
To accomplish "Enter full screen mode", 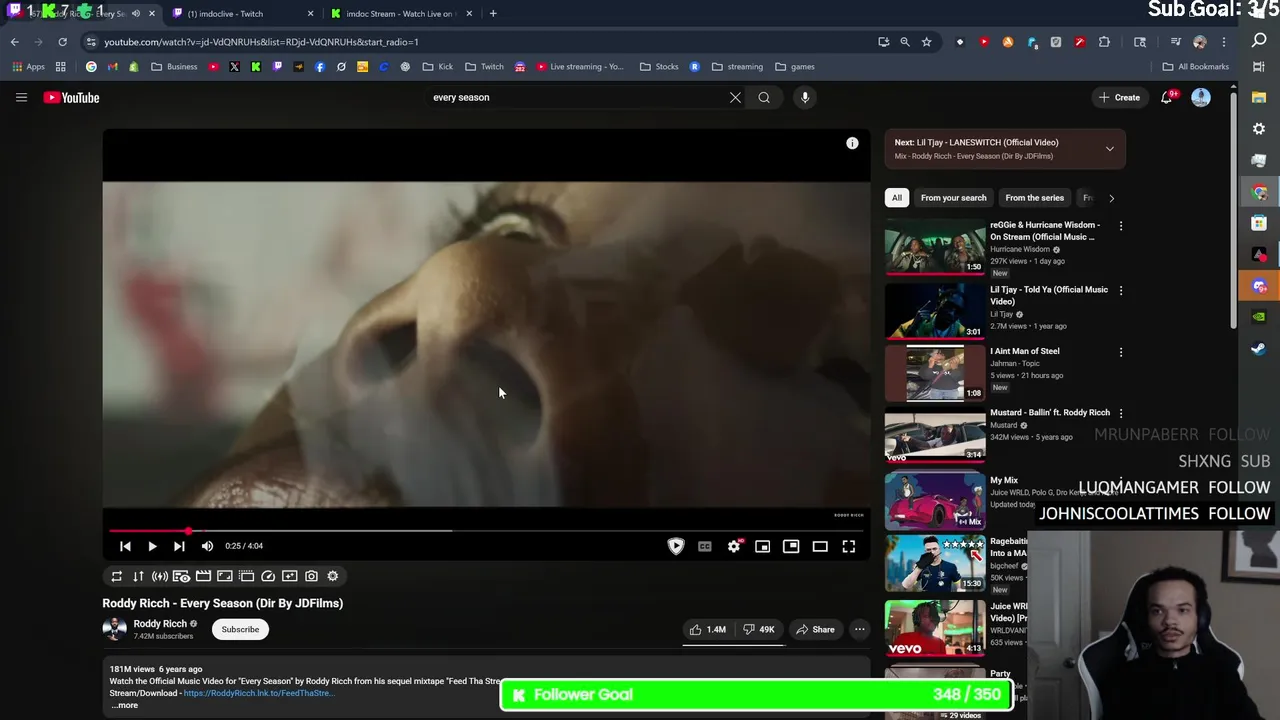I will click(848, 546).
